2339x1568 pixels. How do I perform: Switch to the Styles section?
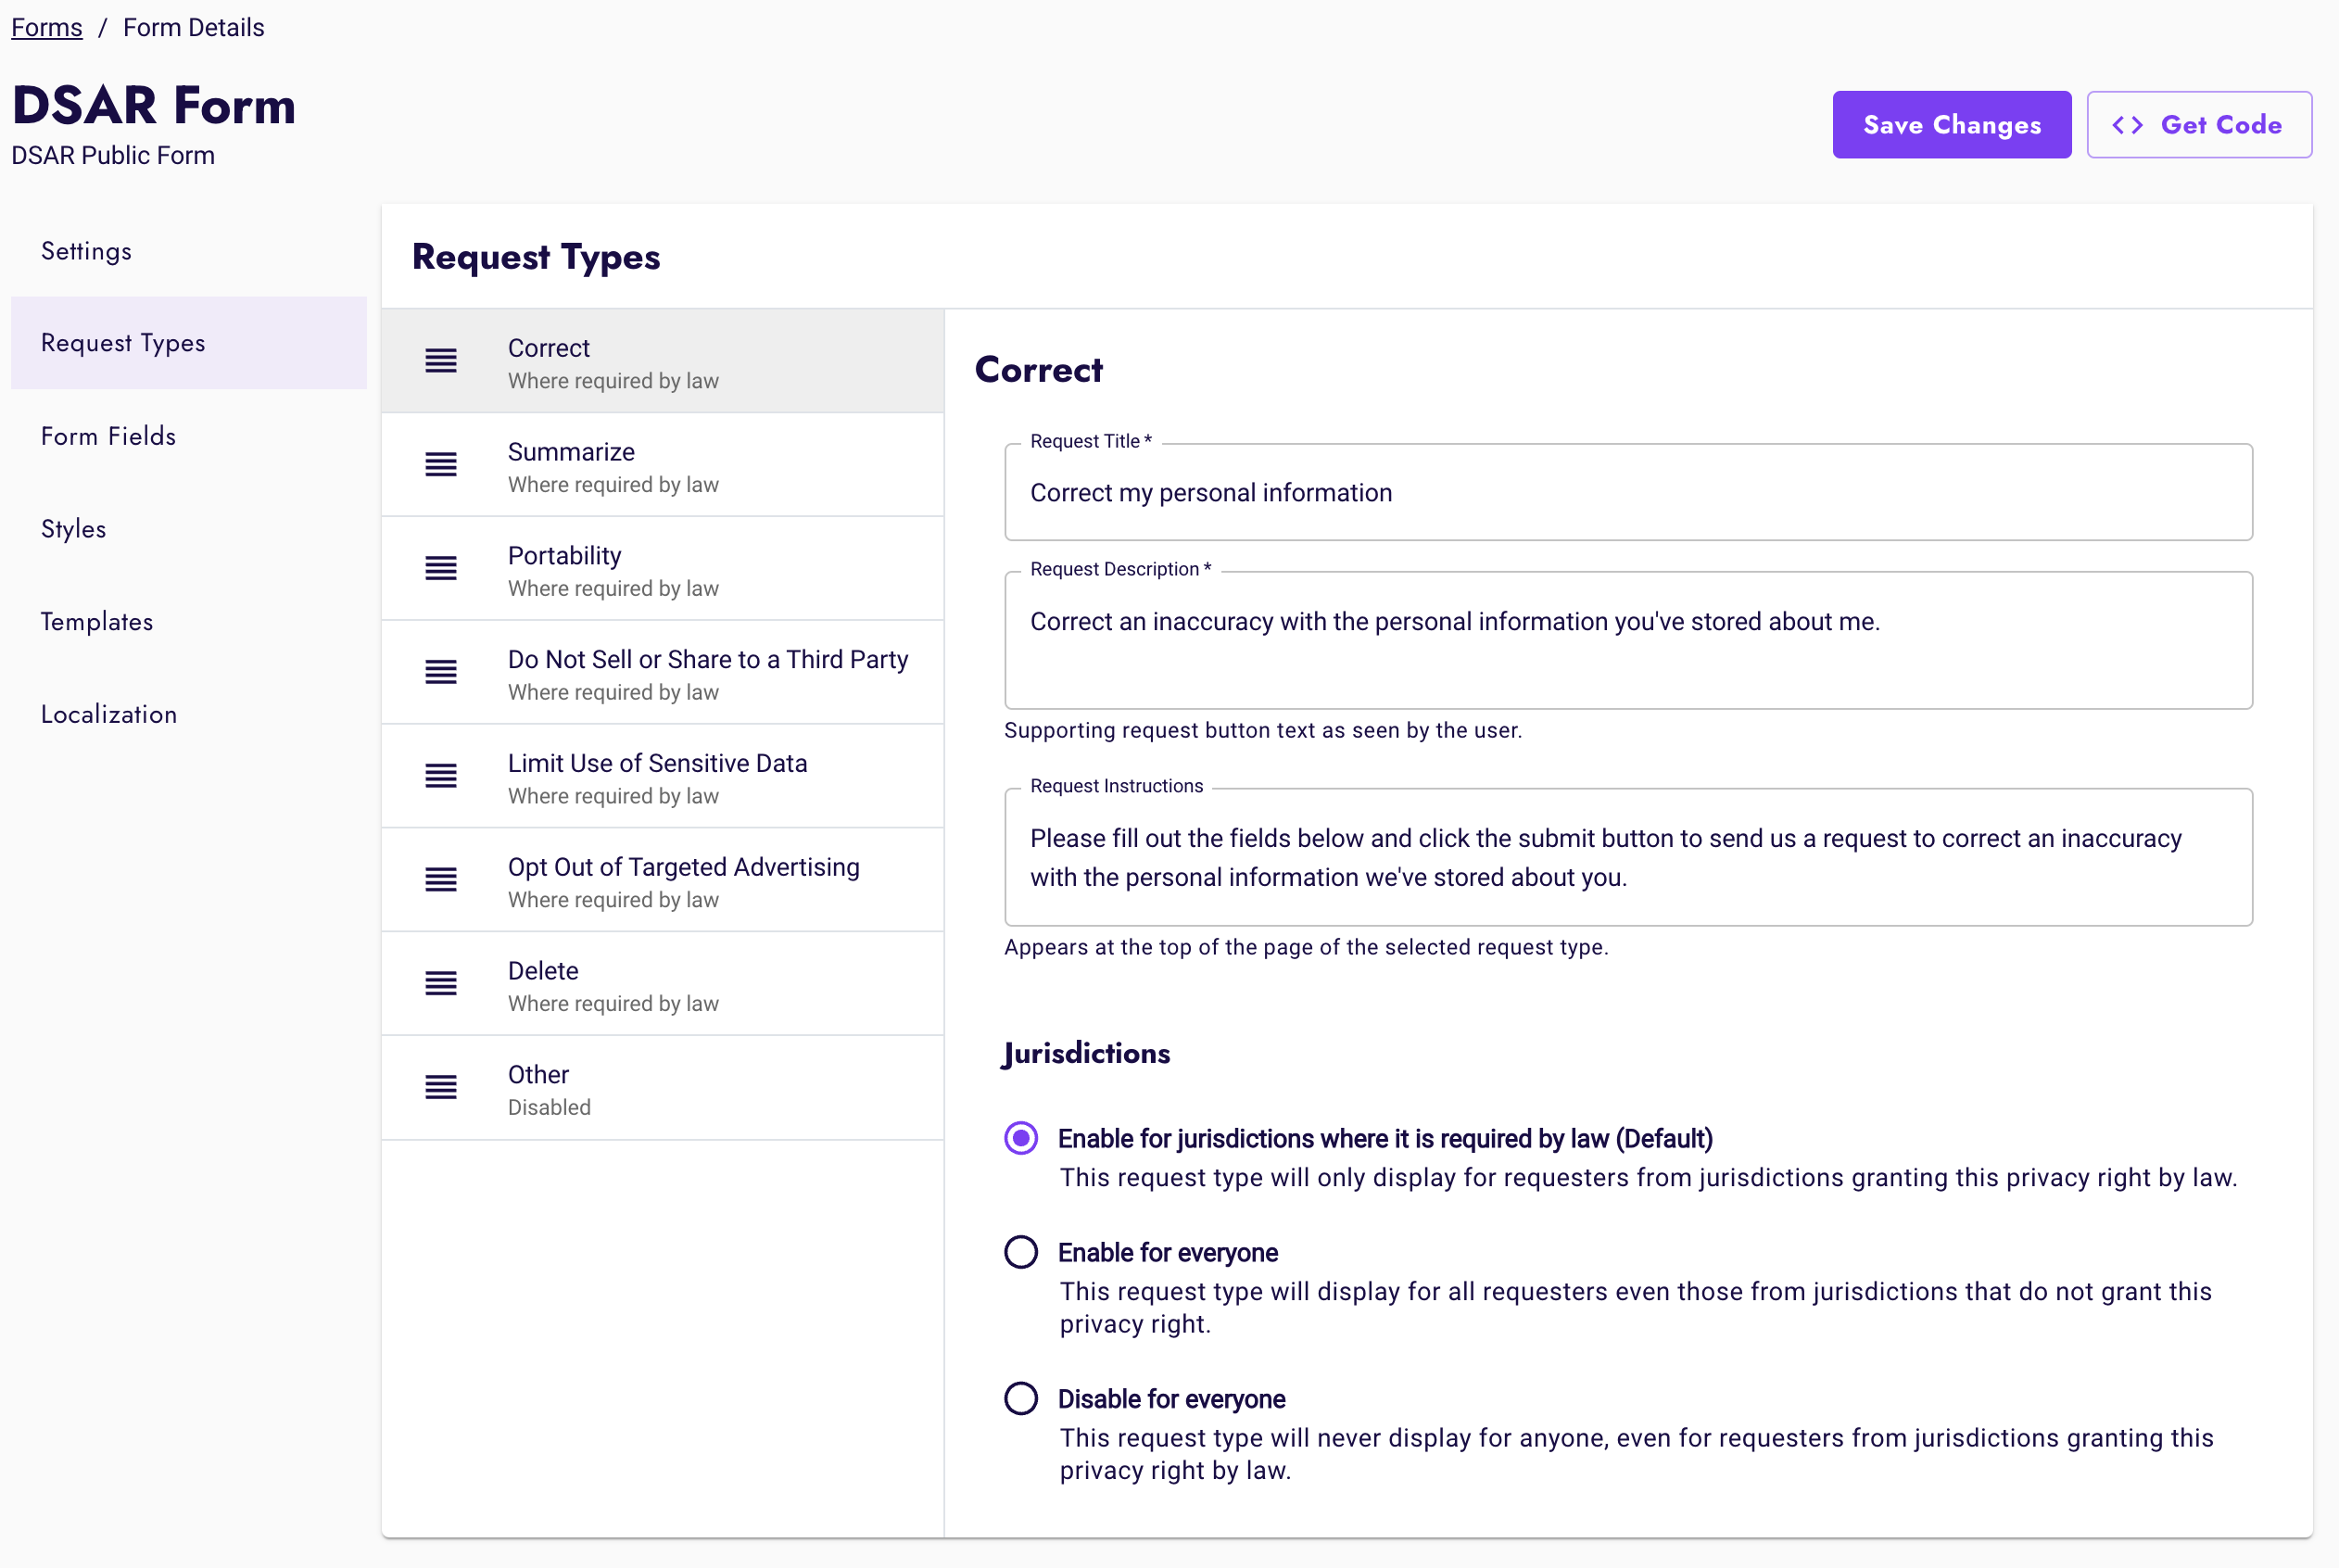click(73, 529)
